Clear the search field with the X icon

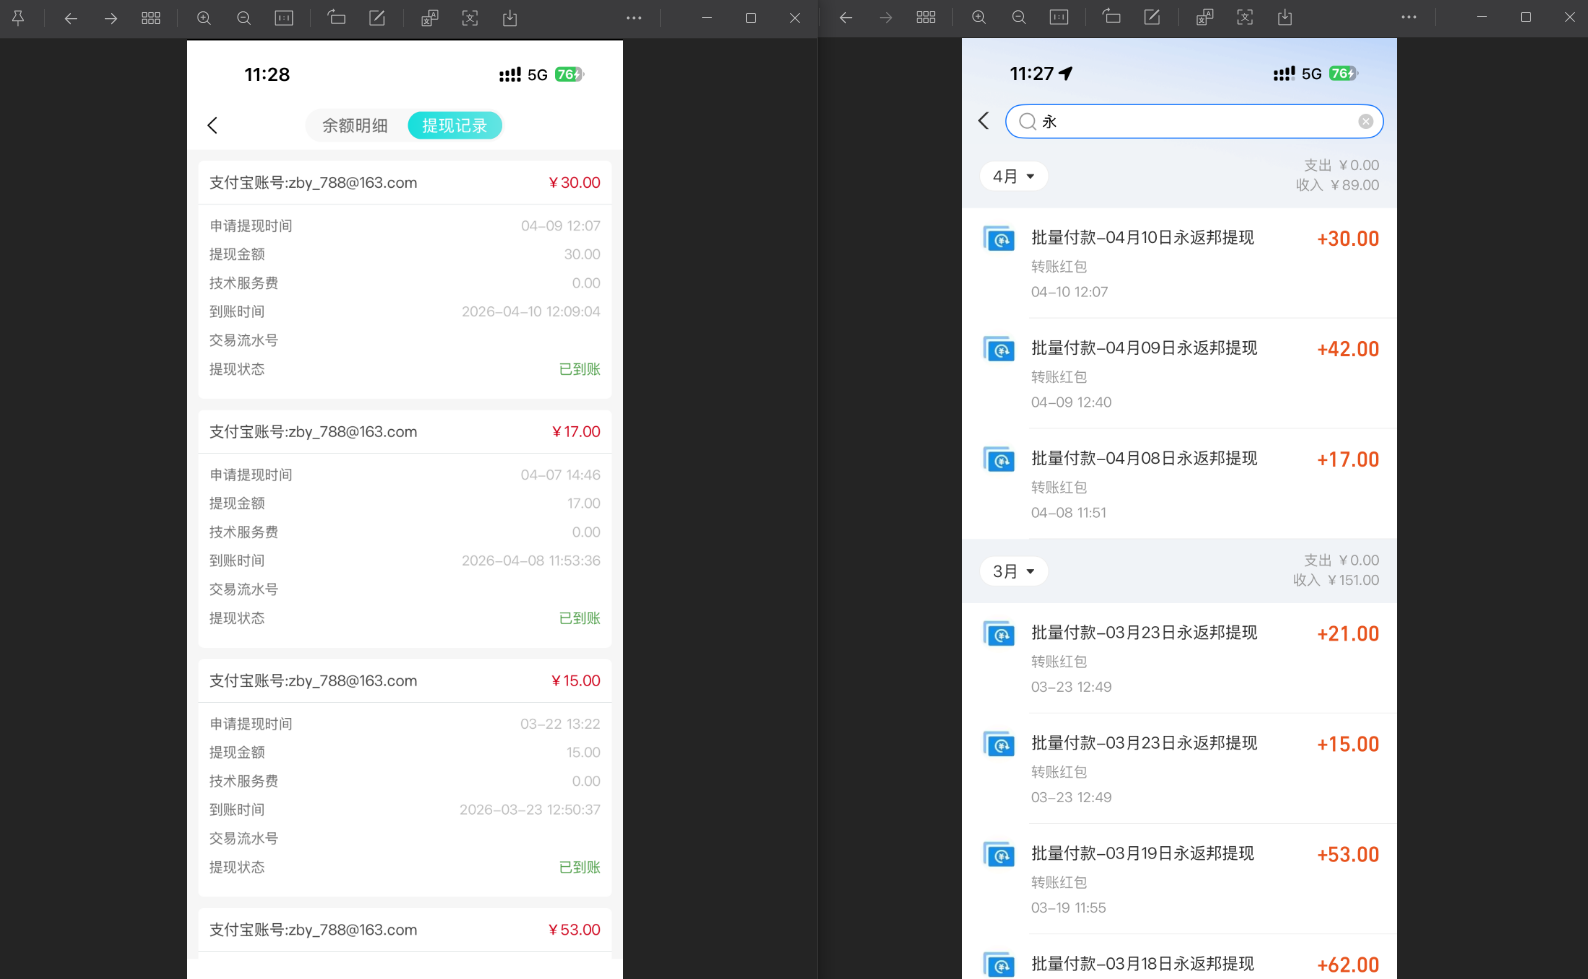[x=1365, y=122]
